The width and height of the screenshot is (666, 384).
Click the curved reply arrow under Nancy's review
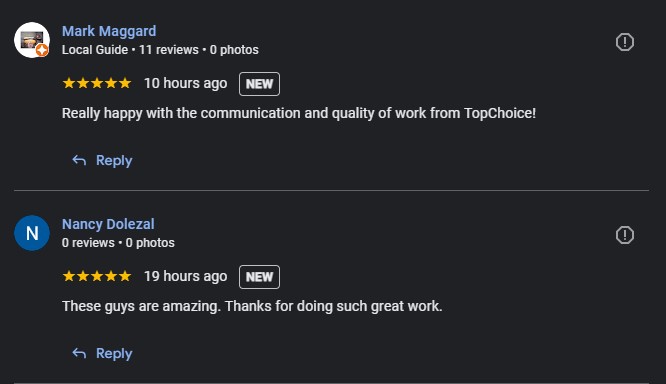pyautogui.click(x=79, y=353)
